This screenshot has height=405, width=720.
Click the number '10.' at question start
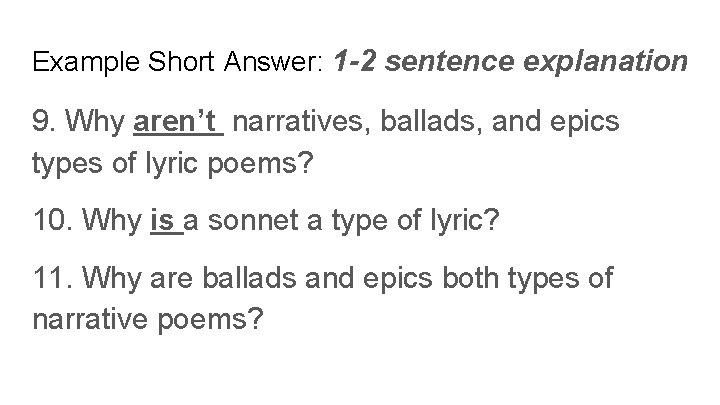pyautogui.click(x=53, y=220)
